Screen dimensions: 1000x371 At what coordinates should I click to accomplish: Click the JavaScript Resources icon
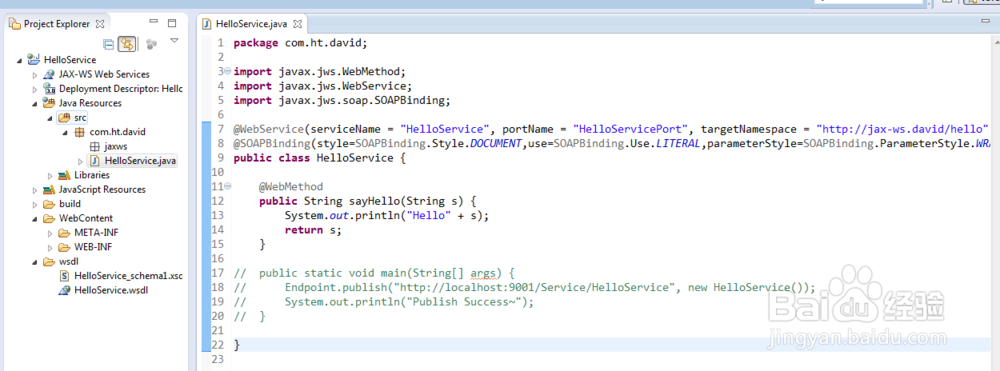point(48,190)
